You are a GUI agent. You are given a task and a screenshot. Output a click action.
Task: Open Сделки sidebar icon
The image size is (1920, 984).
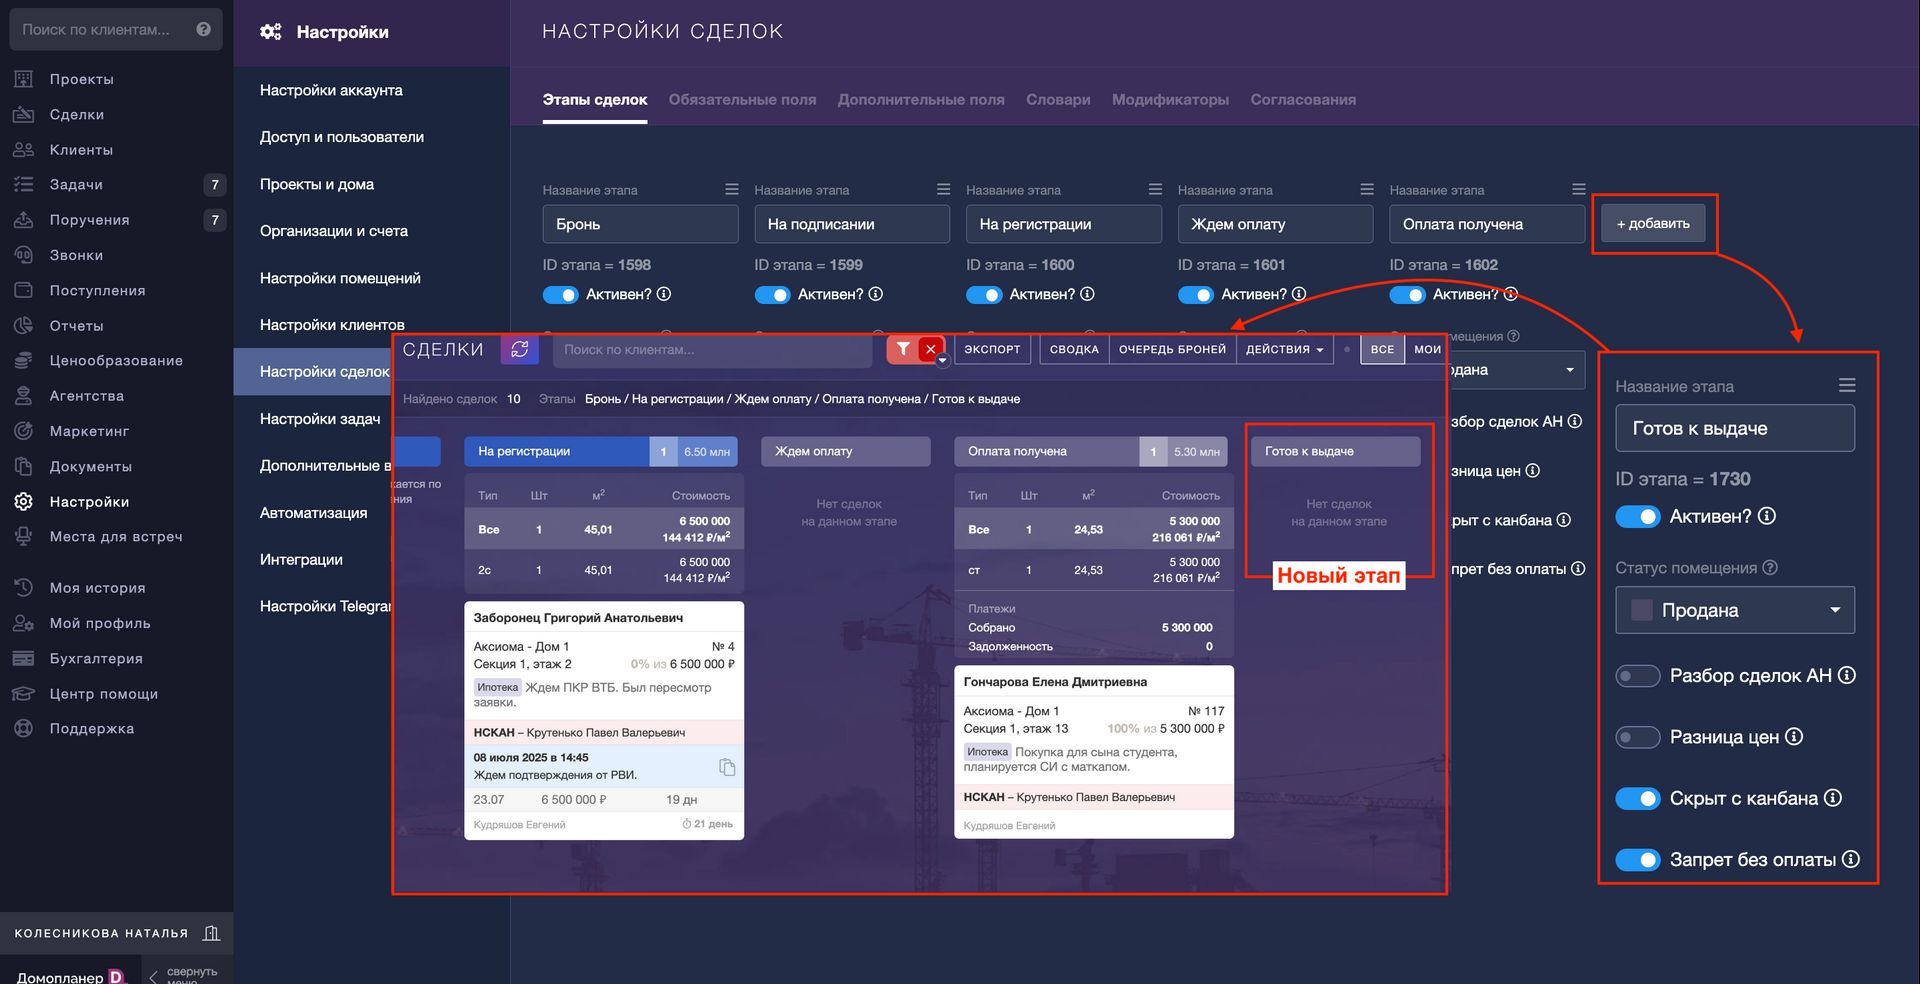point(24,114)
